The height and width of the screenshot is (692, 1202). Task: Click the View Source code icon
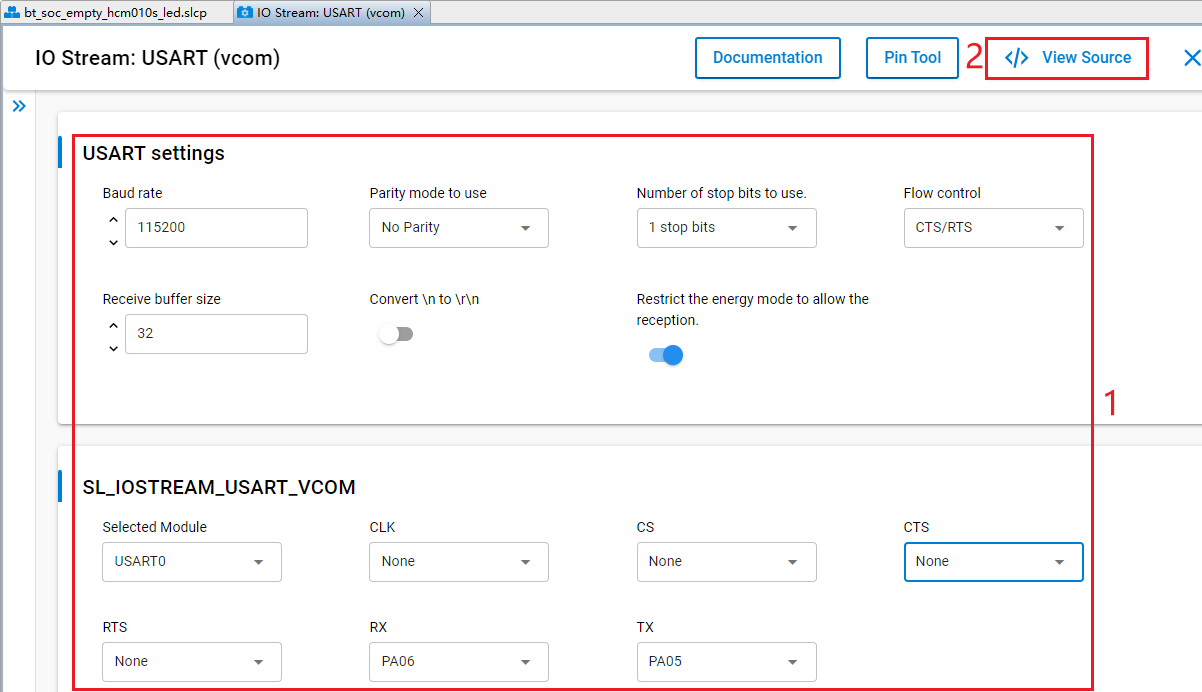(x=1018, y=57)
